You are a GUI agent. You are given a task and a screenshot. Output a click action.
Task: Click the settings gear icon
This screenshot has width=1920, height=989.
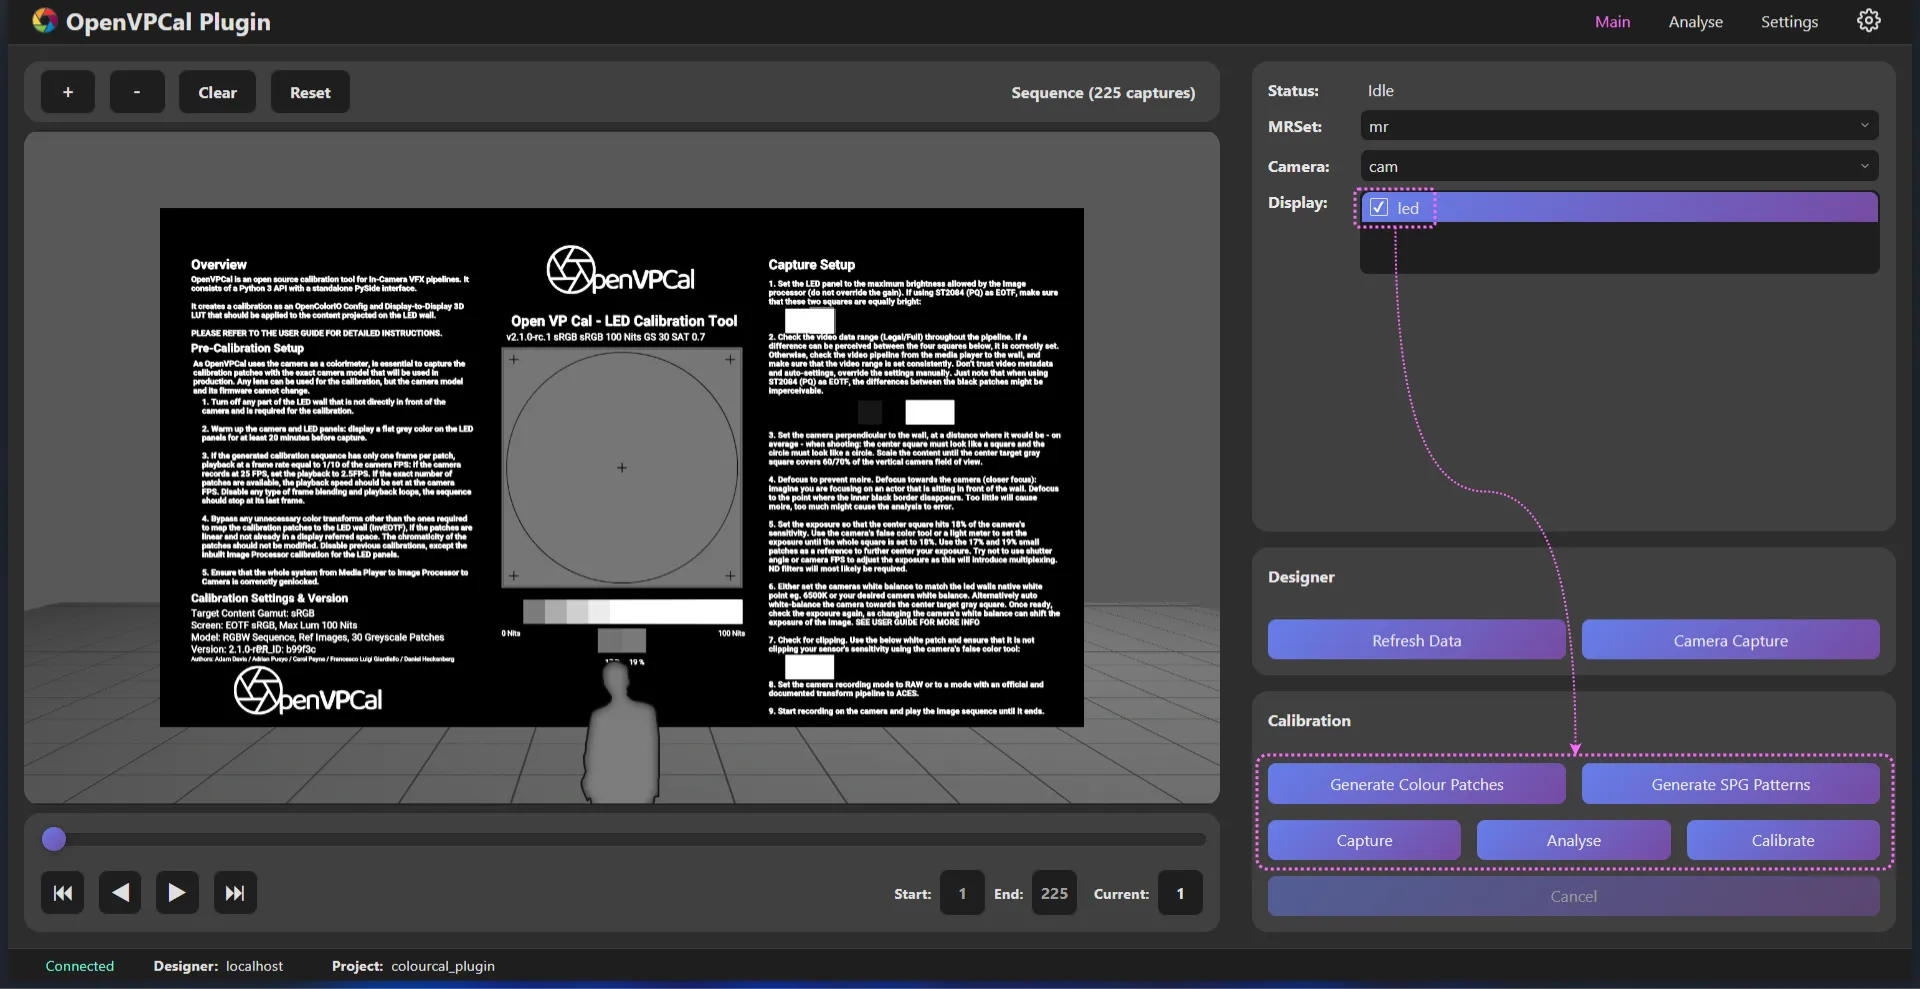click(1868, 21)
